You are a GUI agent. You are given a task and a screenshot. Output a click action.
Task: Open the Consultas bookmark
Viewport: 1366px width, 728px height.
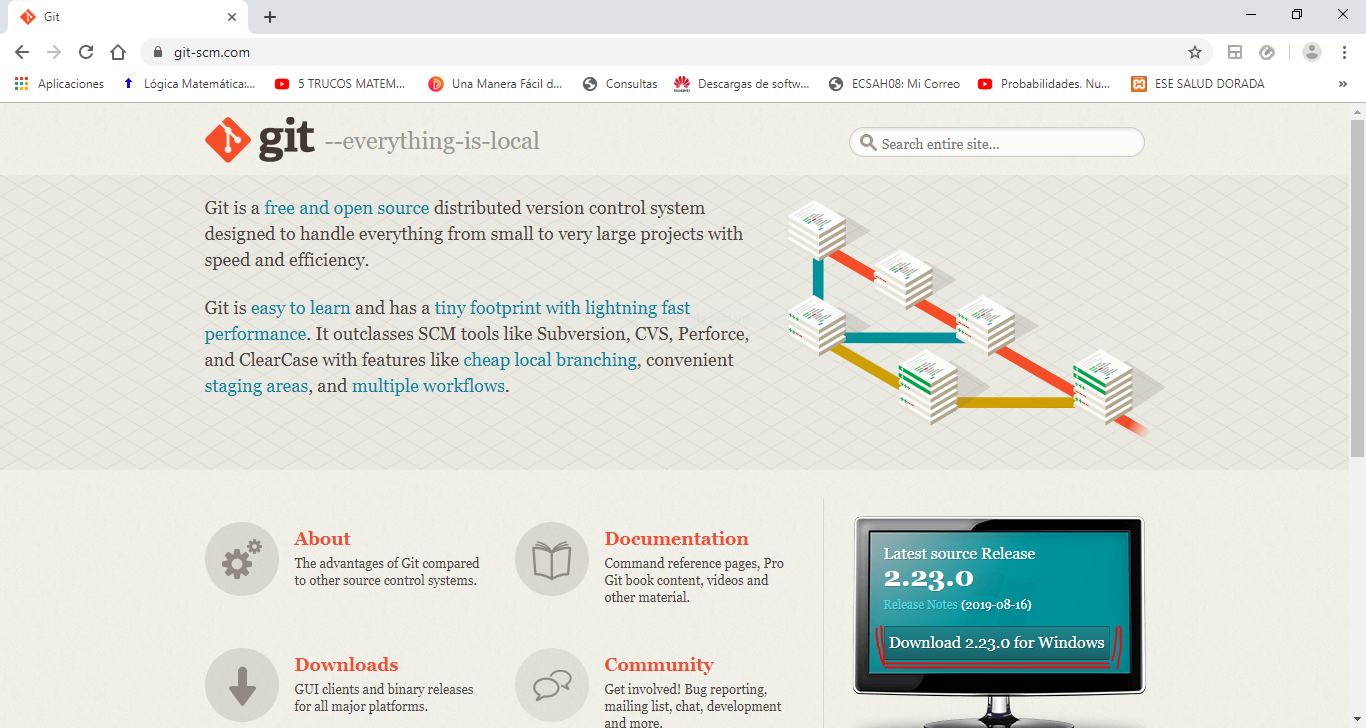620,84
